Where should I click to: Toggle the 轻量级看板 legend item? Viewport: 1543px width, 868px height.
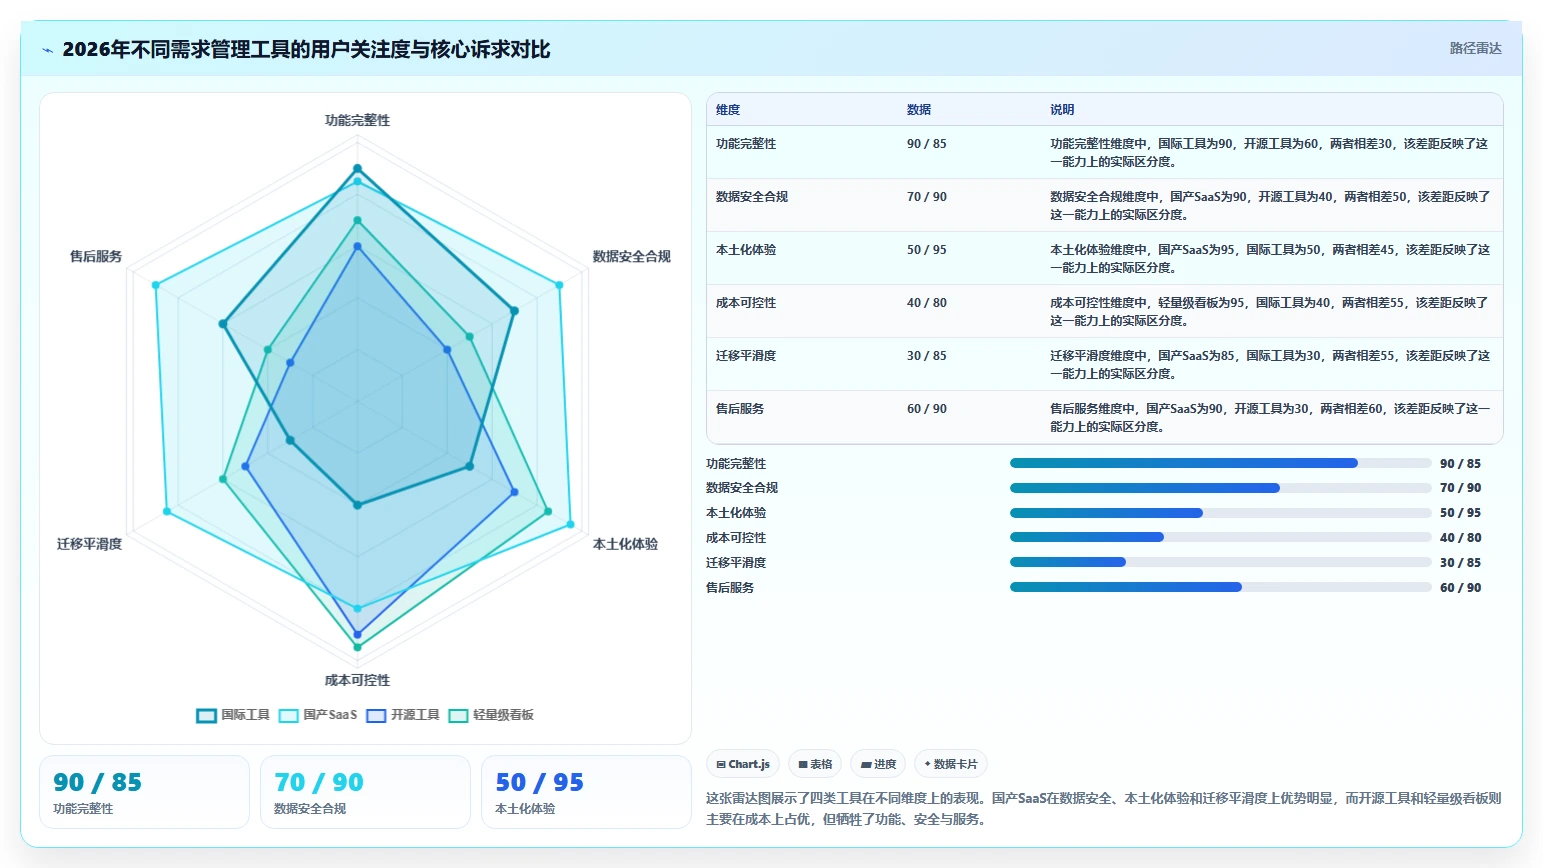pos(491,715)
